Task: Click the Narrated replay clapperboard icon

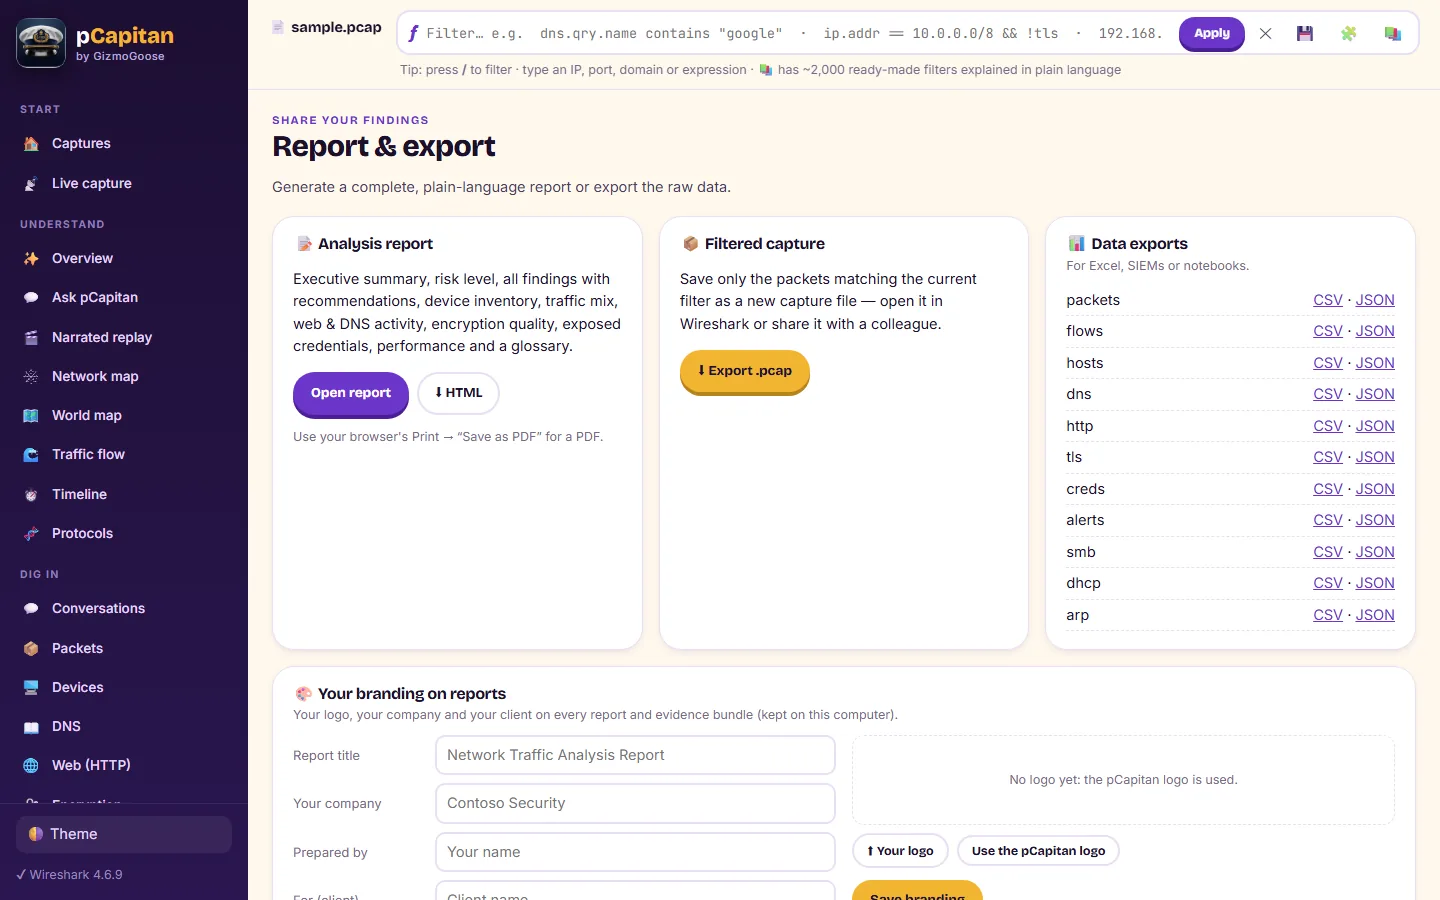Action: pos(31,338)
